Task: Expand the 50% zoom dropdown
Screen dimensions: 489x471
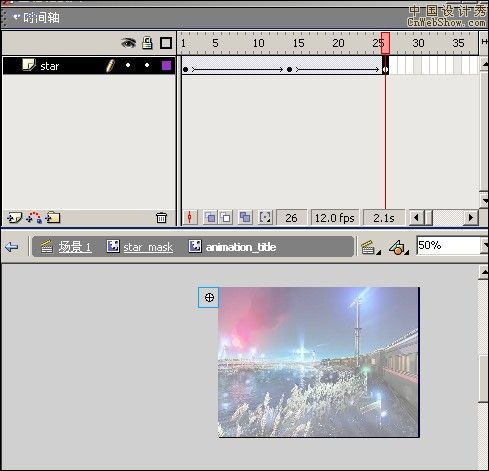Action: pyautogui.click(x=485, y=246)
